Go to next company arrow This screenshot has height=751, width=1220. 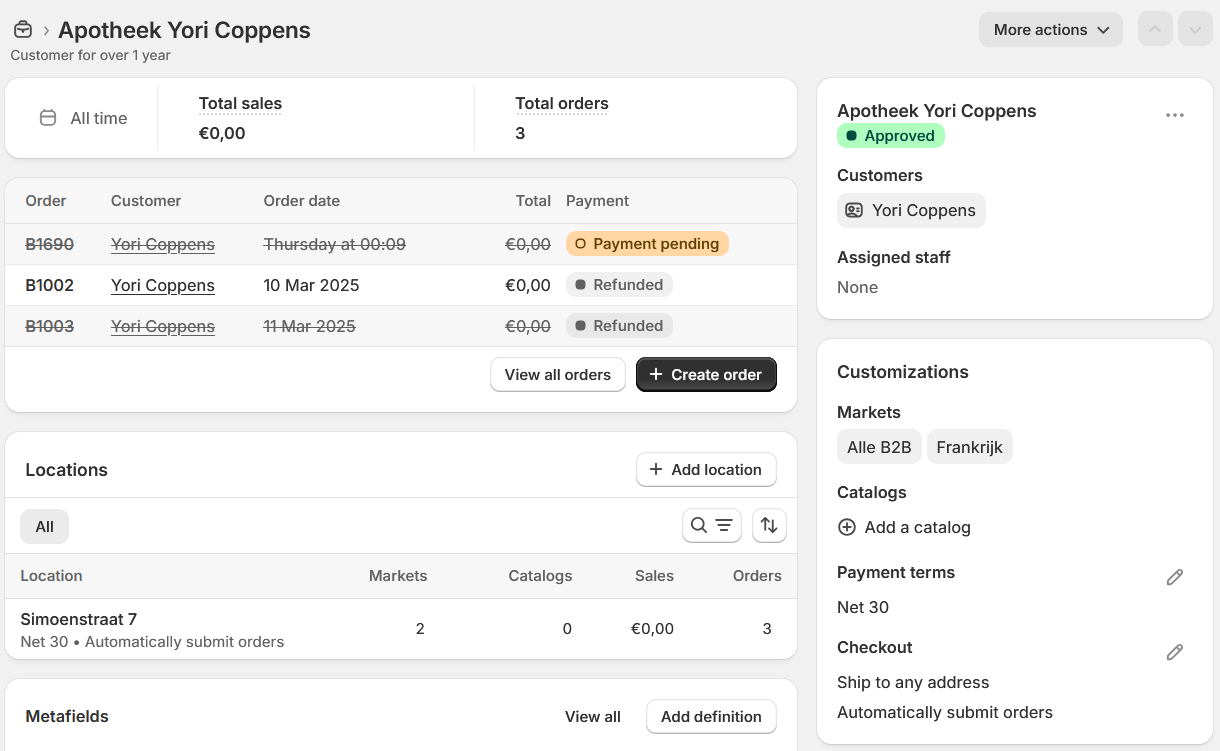pos(1195,29)
